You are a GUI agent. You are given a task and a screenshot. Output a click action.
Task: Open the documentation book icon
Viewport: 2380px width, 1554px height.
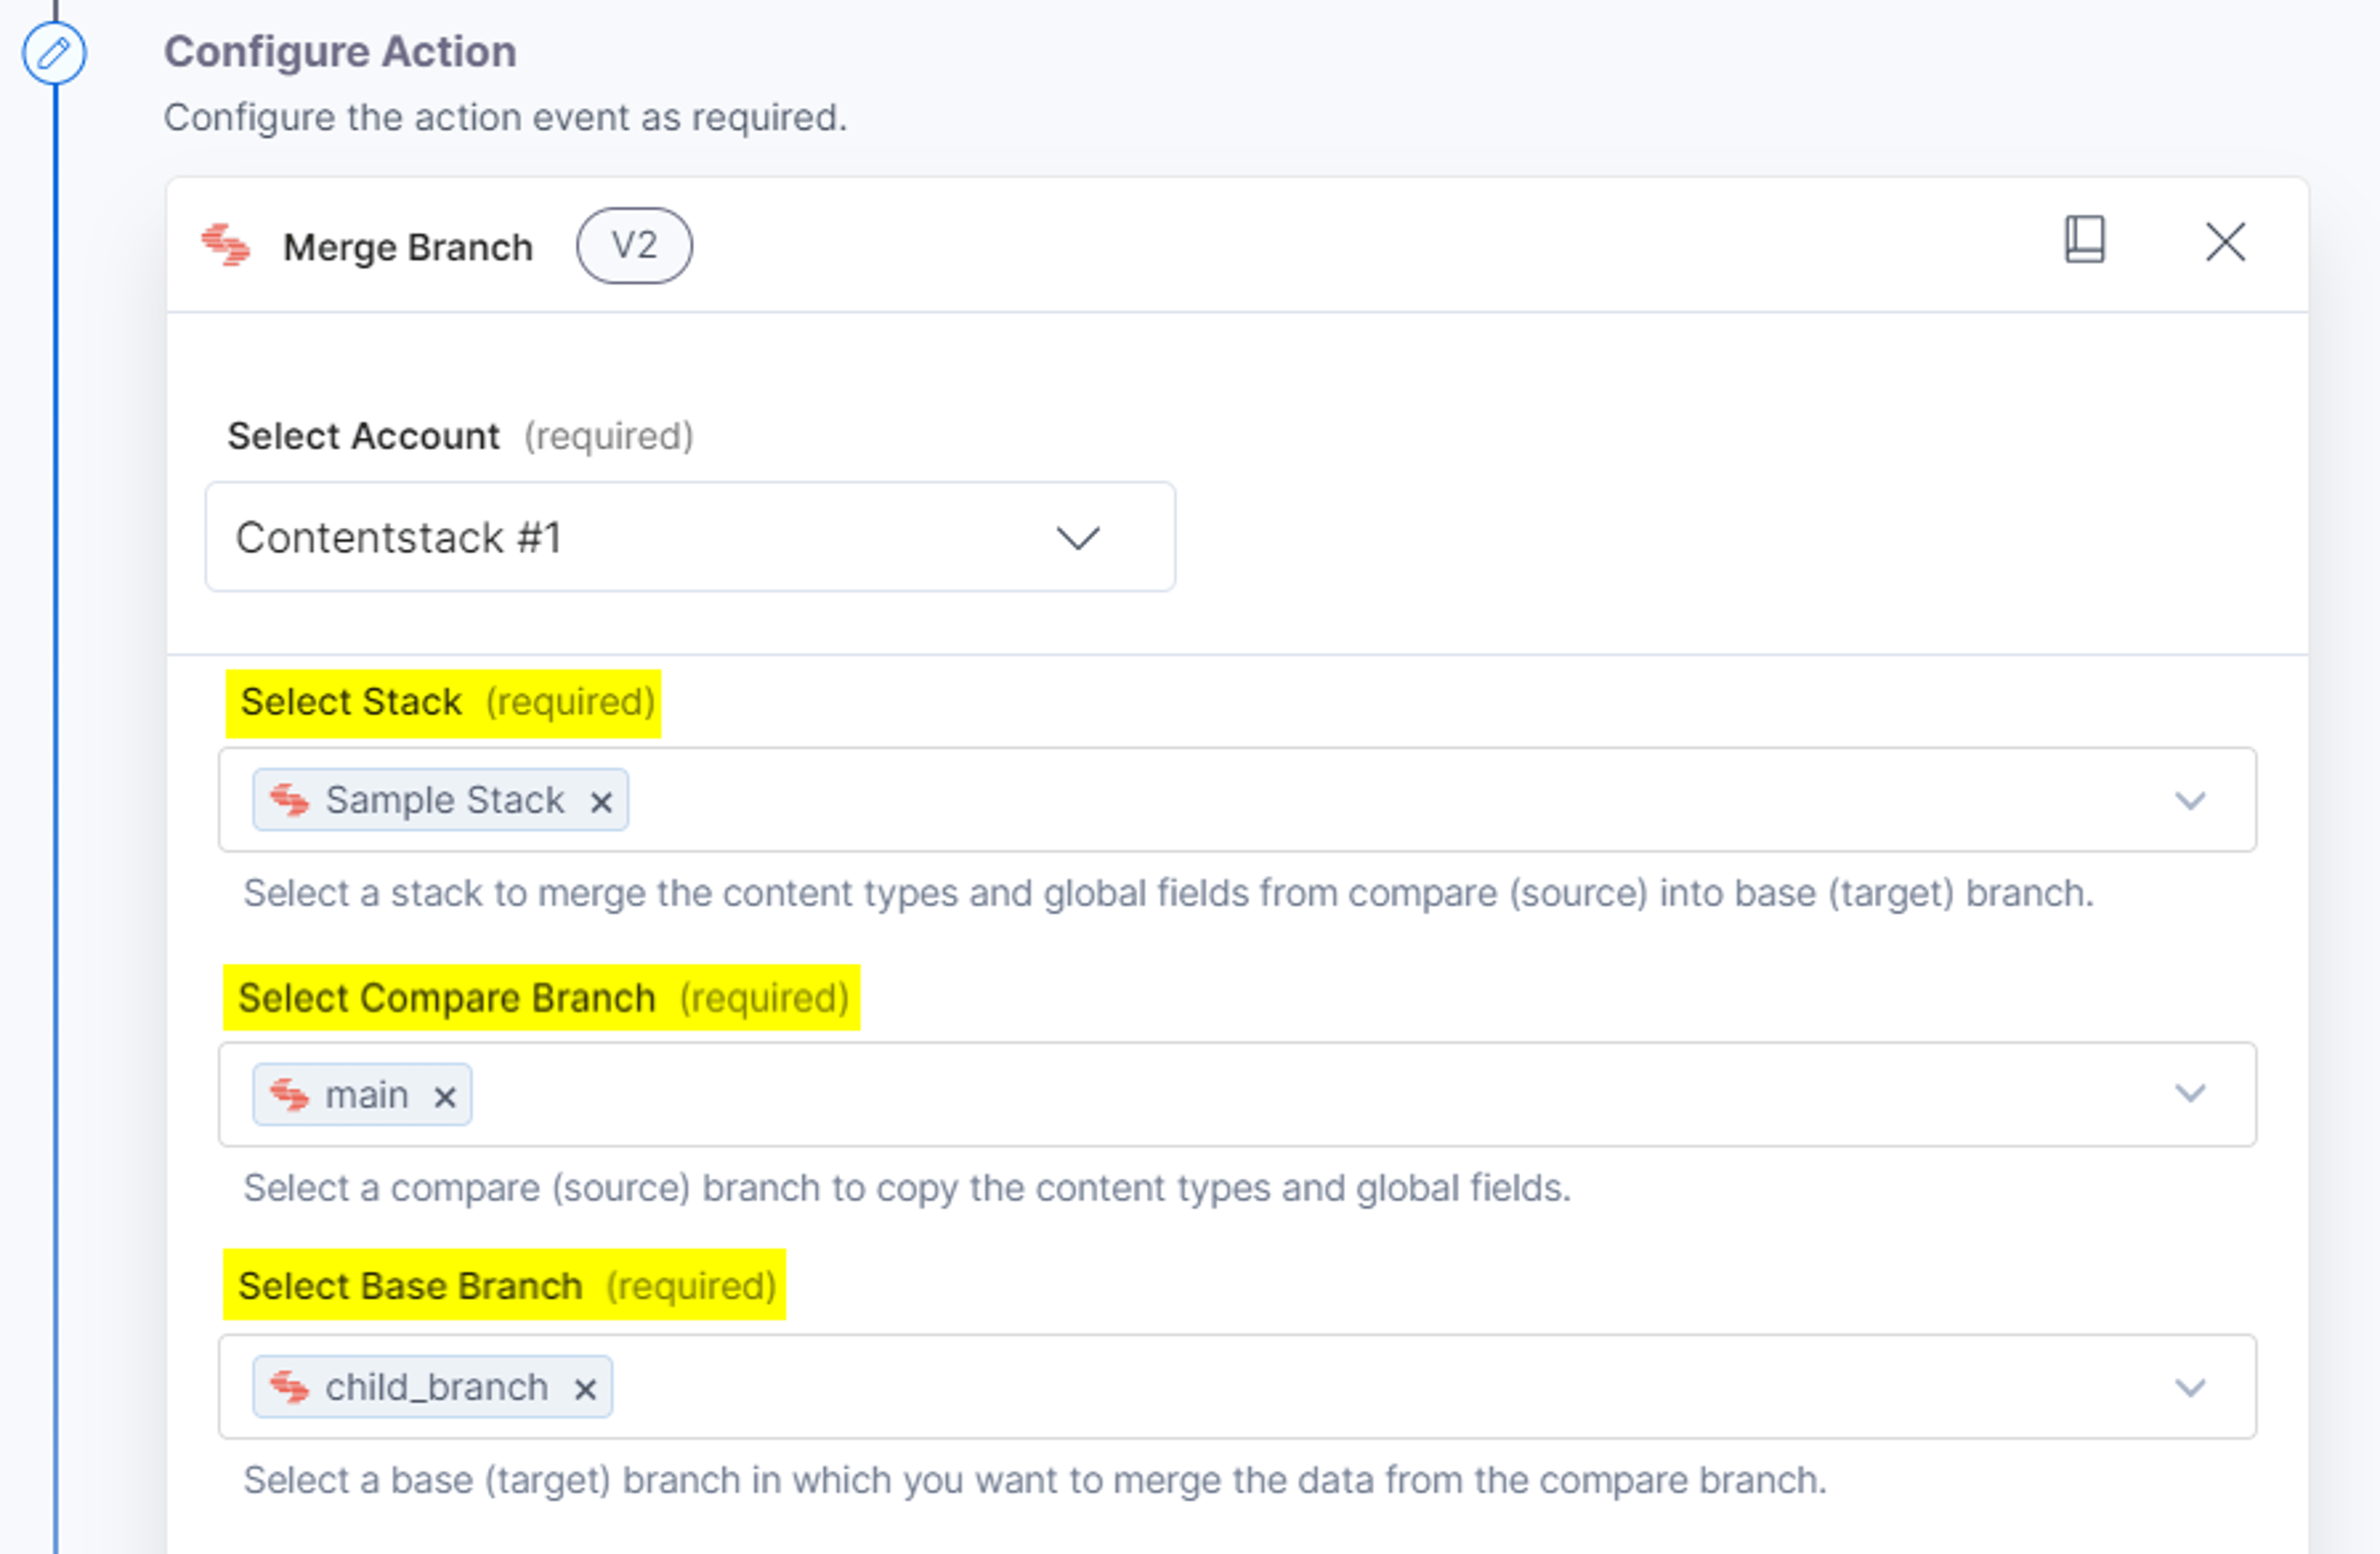[2084, 240]
